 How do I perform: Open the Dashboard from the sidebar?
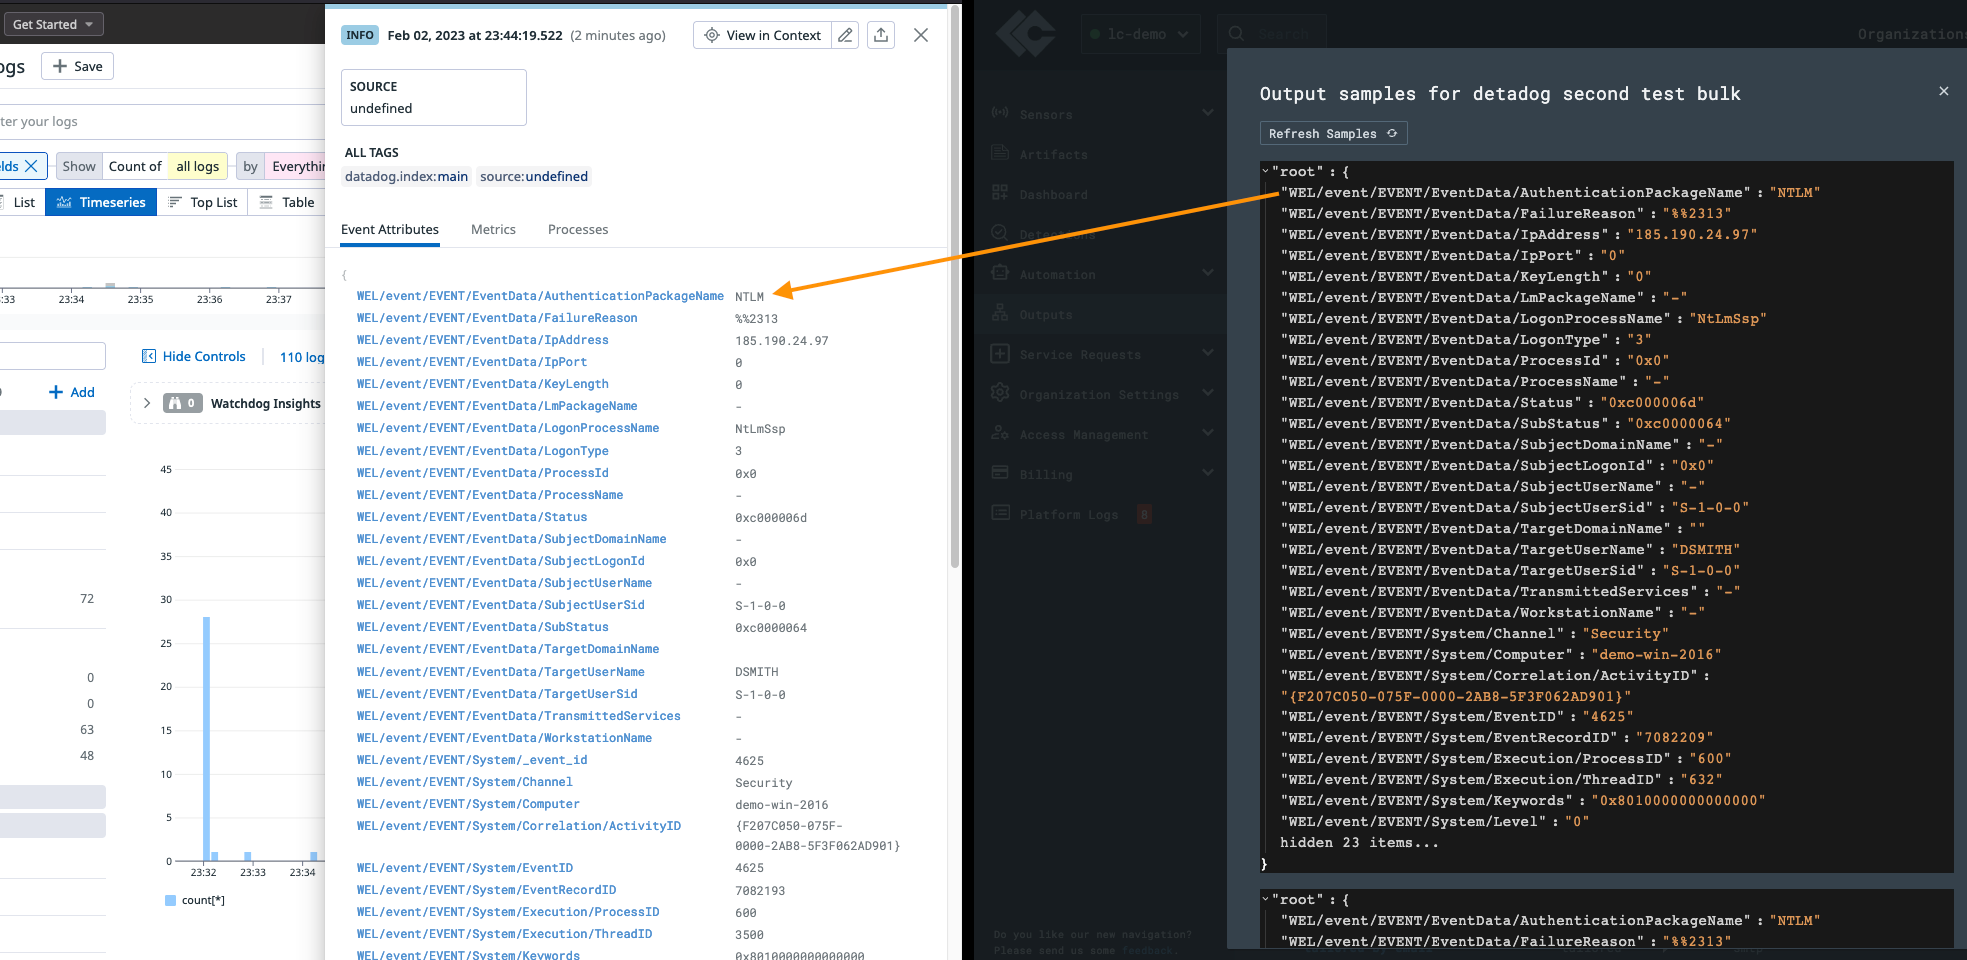(x=1000, y=193)
